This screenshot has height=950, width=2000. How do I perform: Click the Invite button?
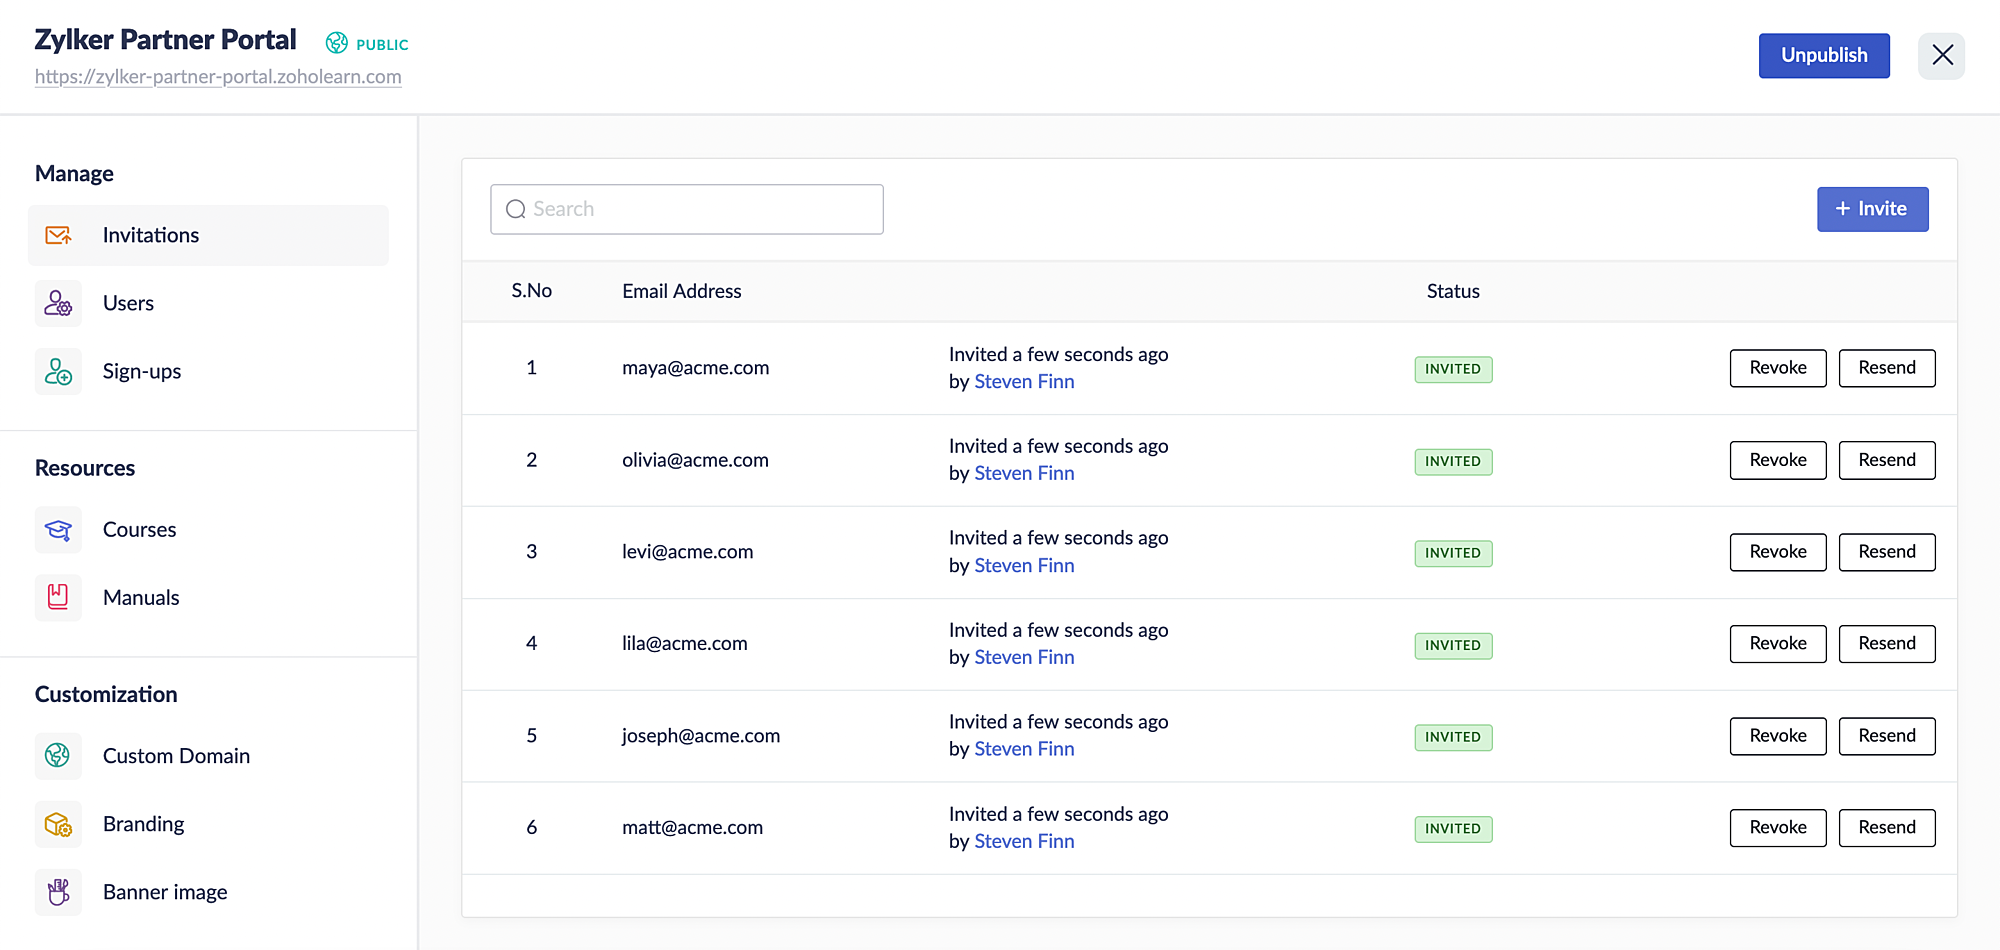coord(1872,209)
